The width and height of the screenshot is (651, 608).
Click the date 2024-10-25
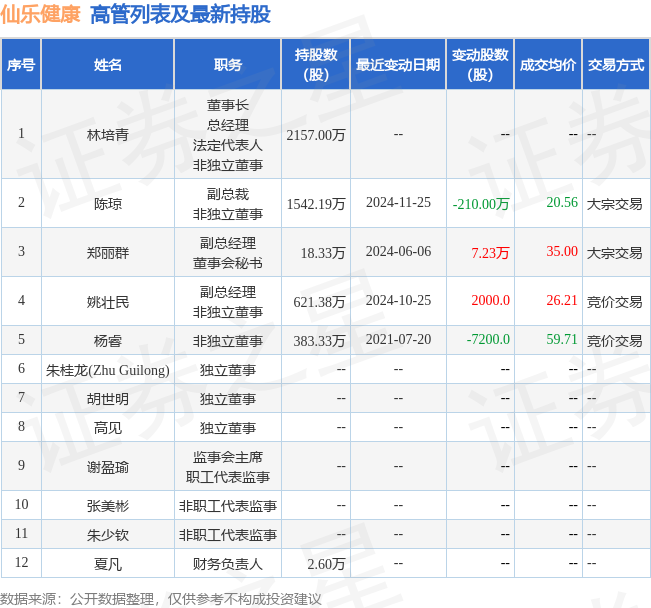pyautogui.click(x=398, y=300)
